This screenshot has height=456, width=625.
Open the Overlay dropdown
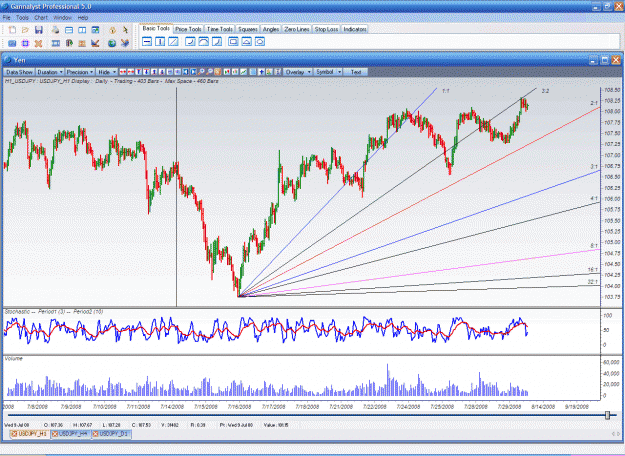[298, 72]
